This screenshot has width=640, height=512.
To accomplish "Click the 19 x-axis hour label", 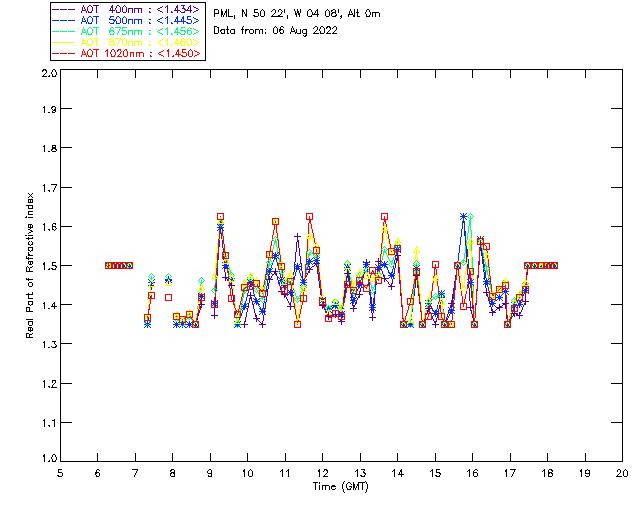I will point(585,473).
